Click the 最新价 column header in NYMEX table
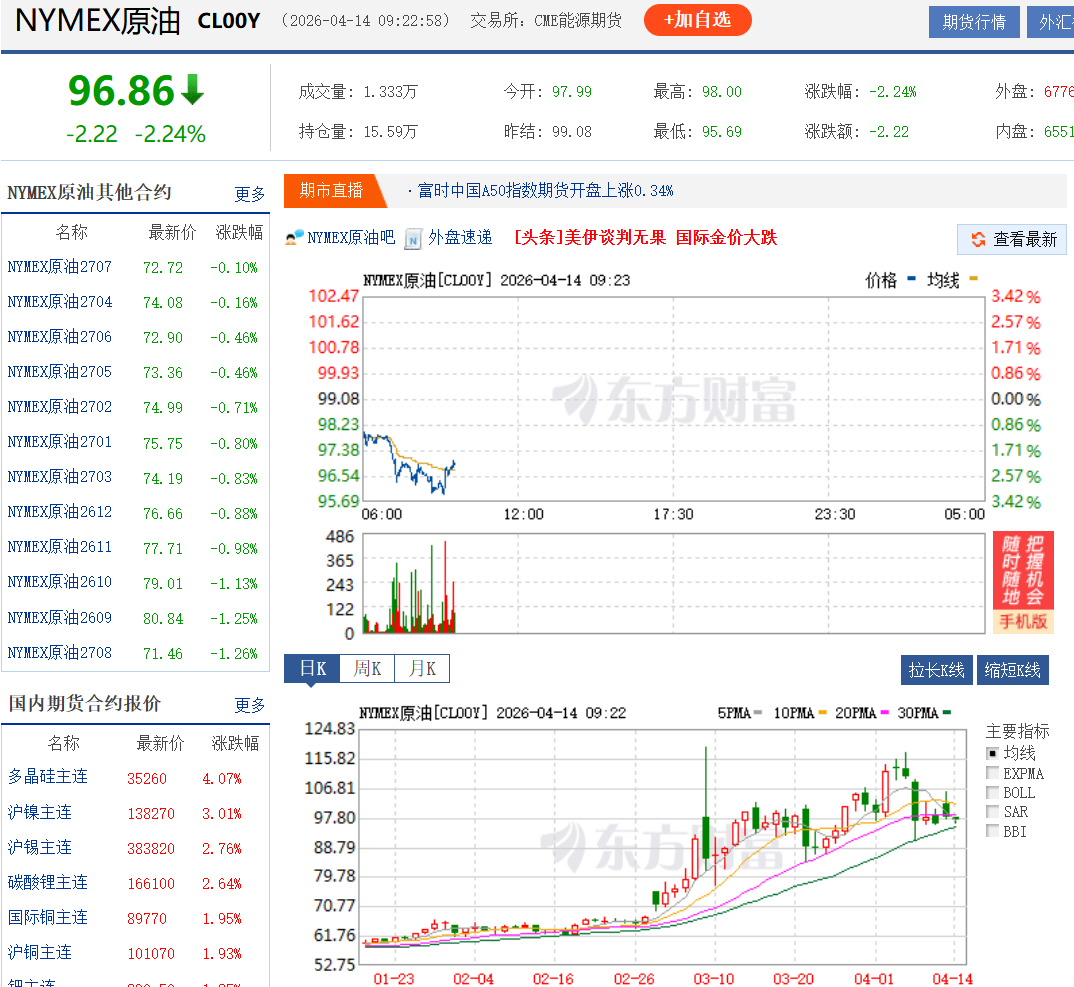1074x987 pixels. click(x=172, y=232)
